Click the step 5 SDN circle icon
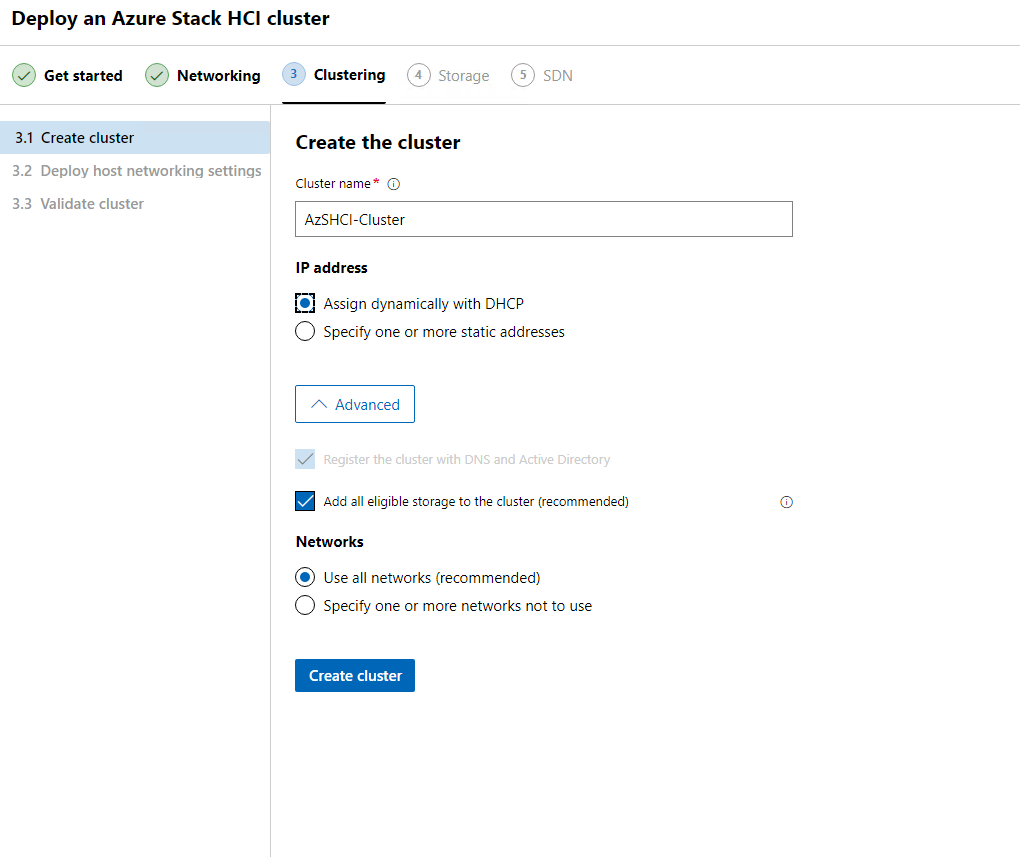The height and width of the screenshot is (857, 1020). point(523,76)
